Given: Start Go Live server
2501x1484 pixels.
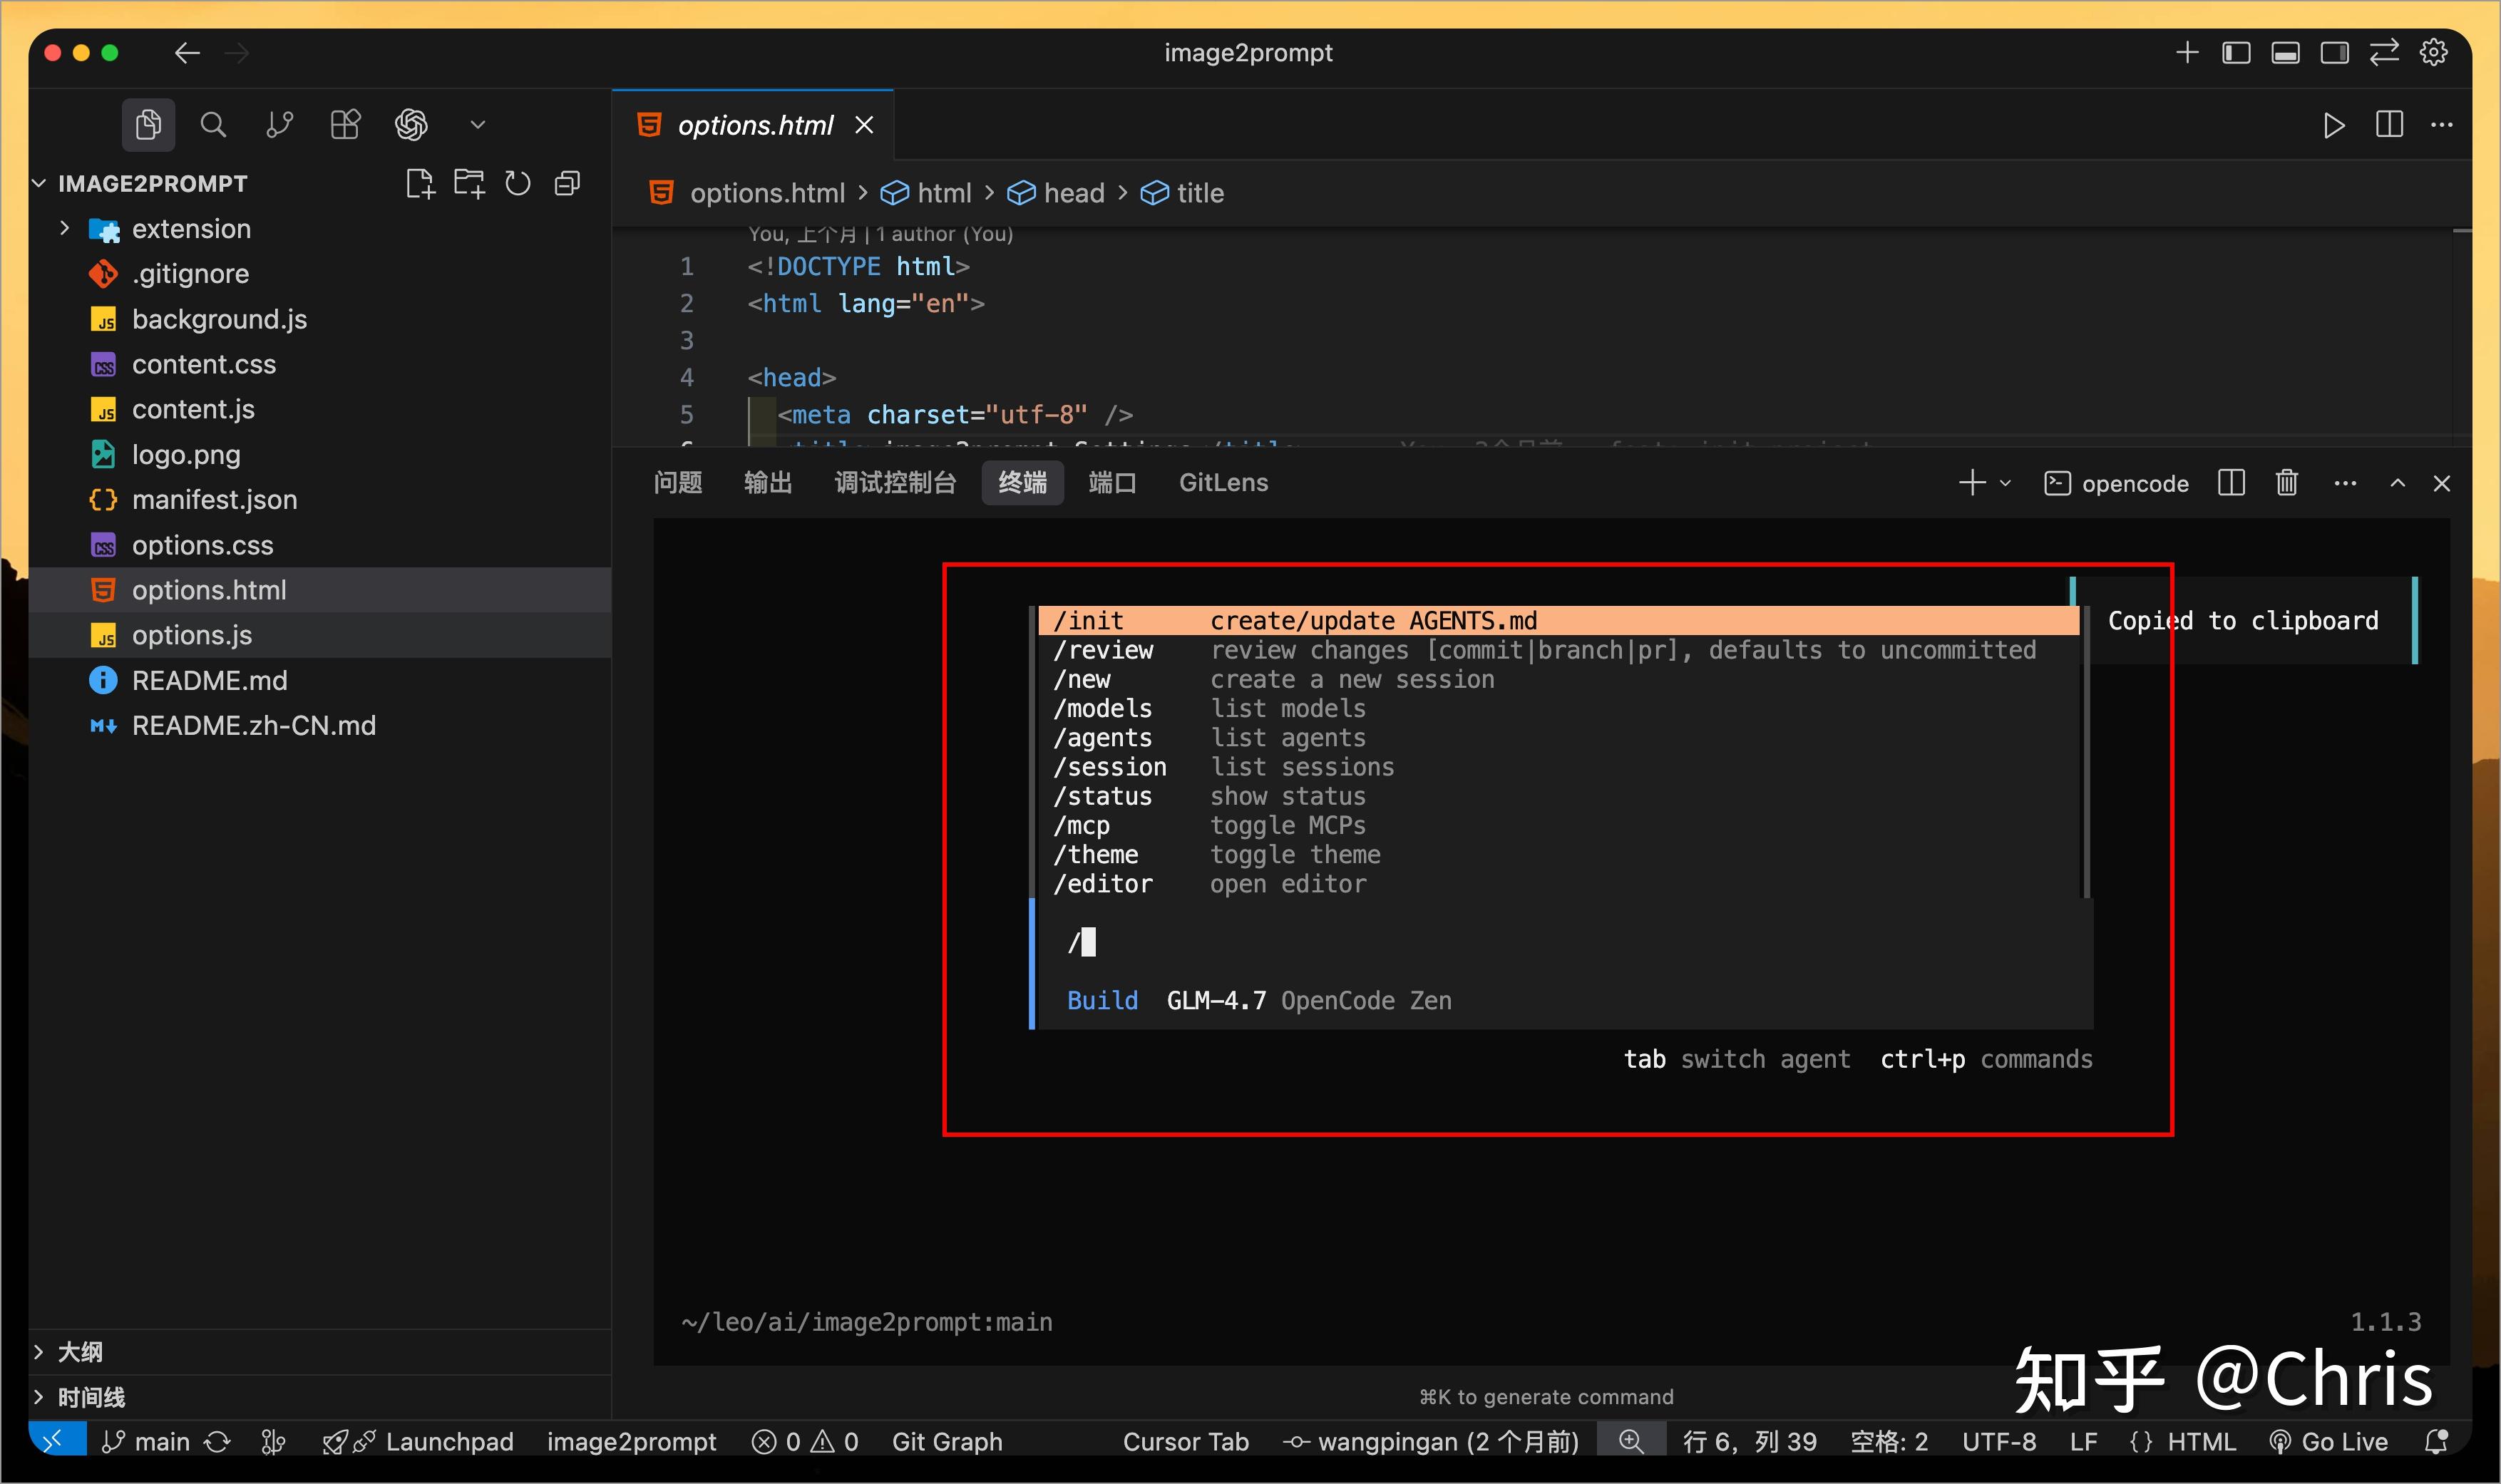Looking at the screenshot, I should click(2328, 1442).
